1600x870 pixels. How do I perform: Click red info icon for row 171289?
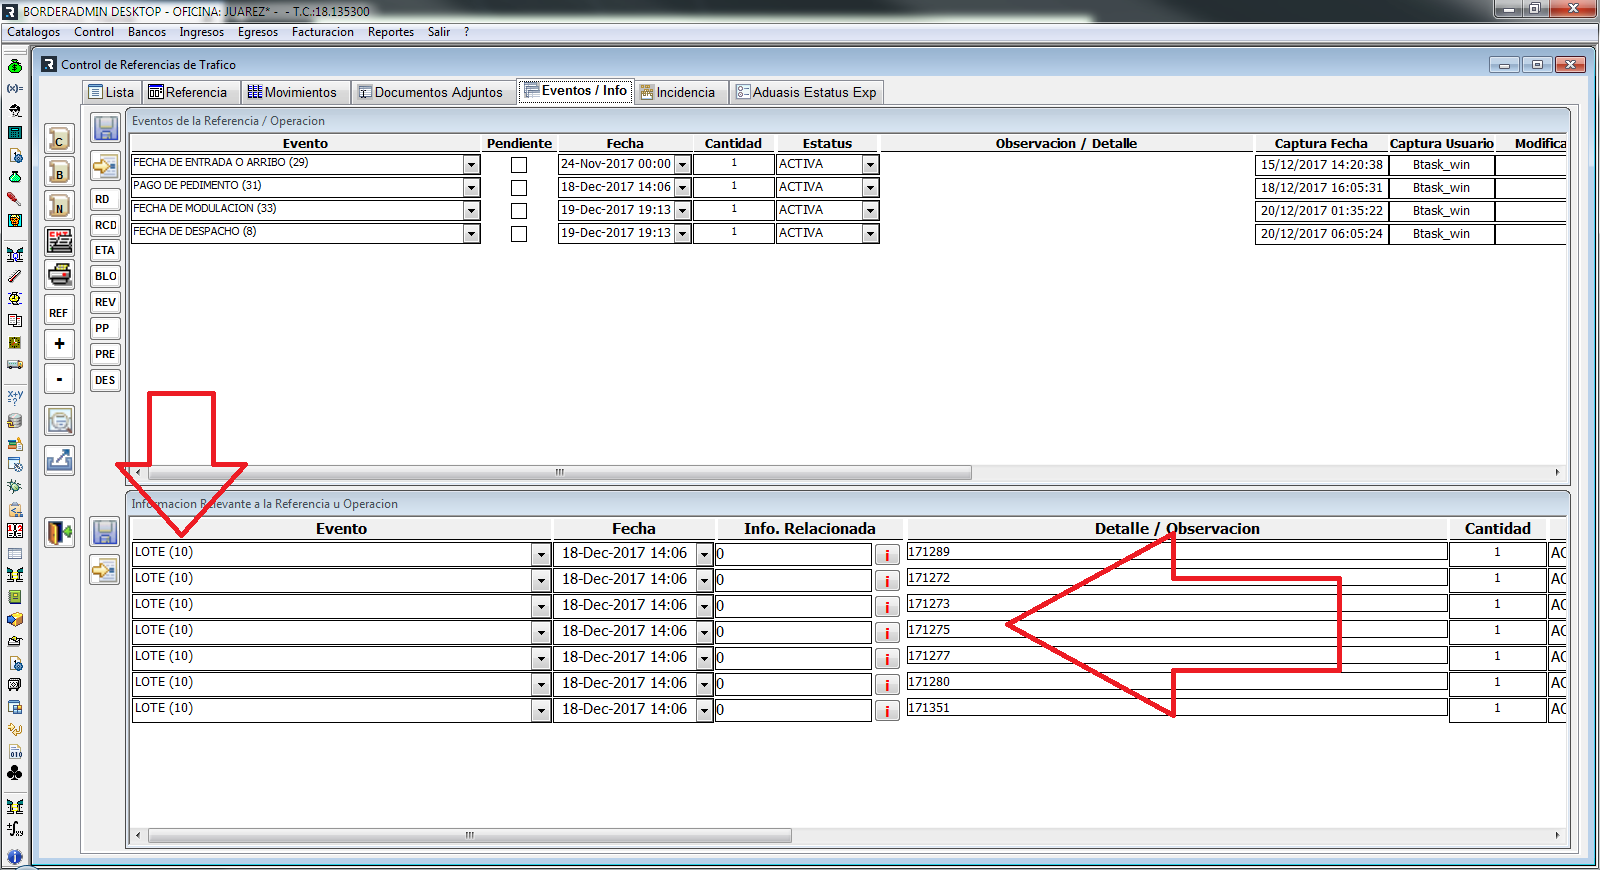click(x=887, y=555)
